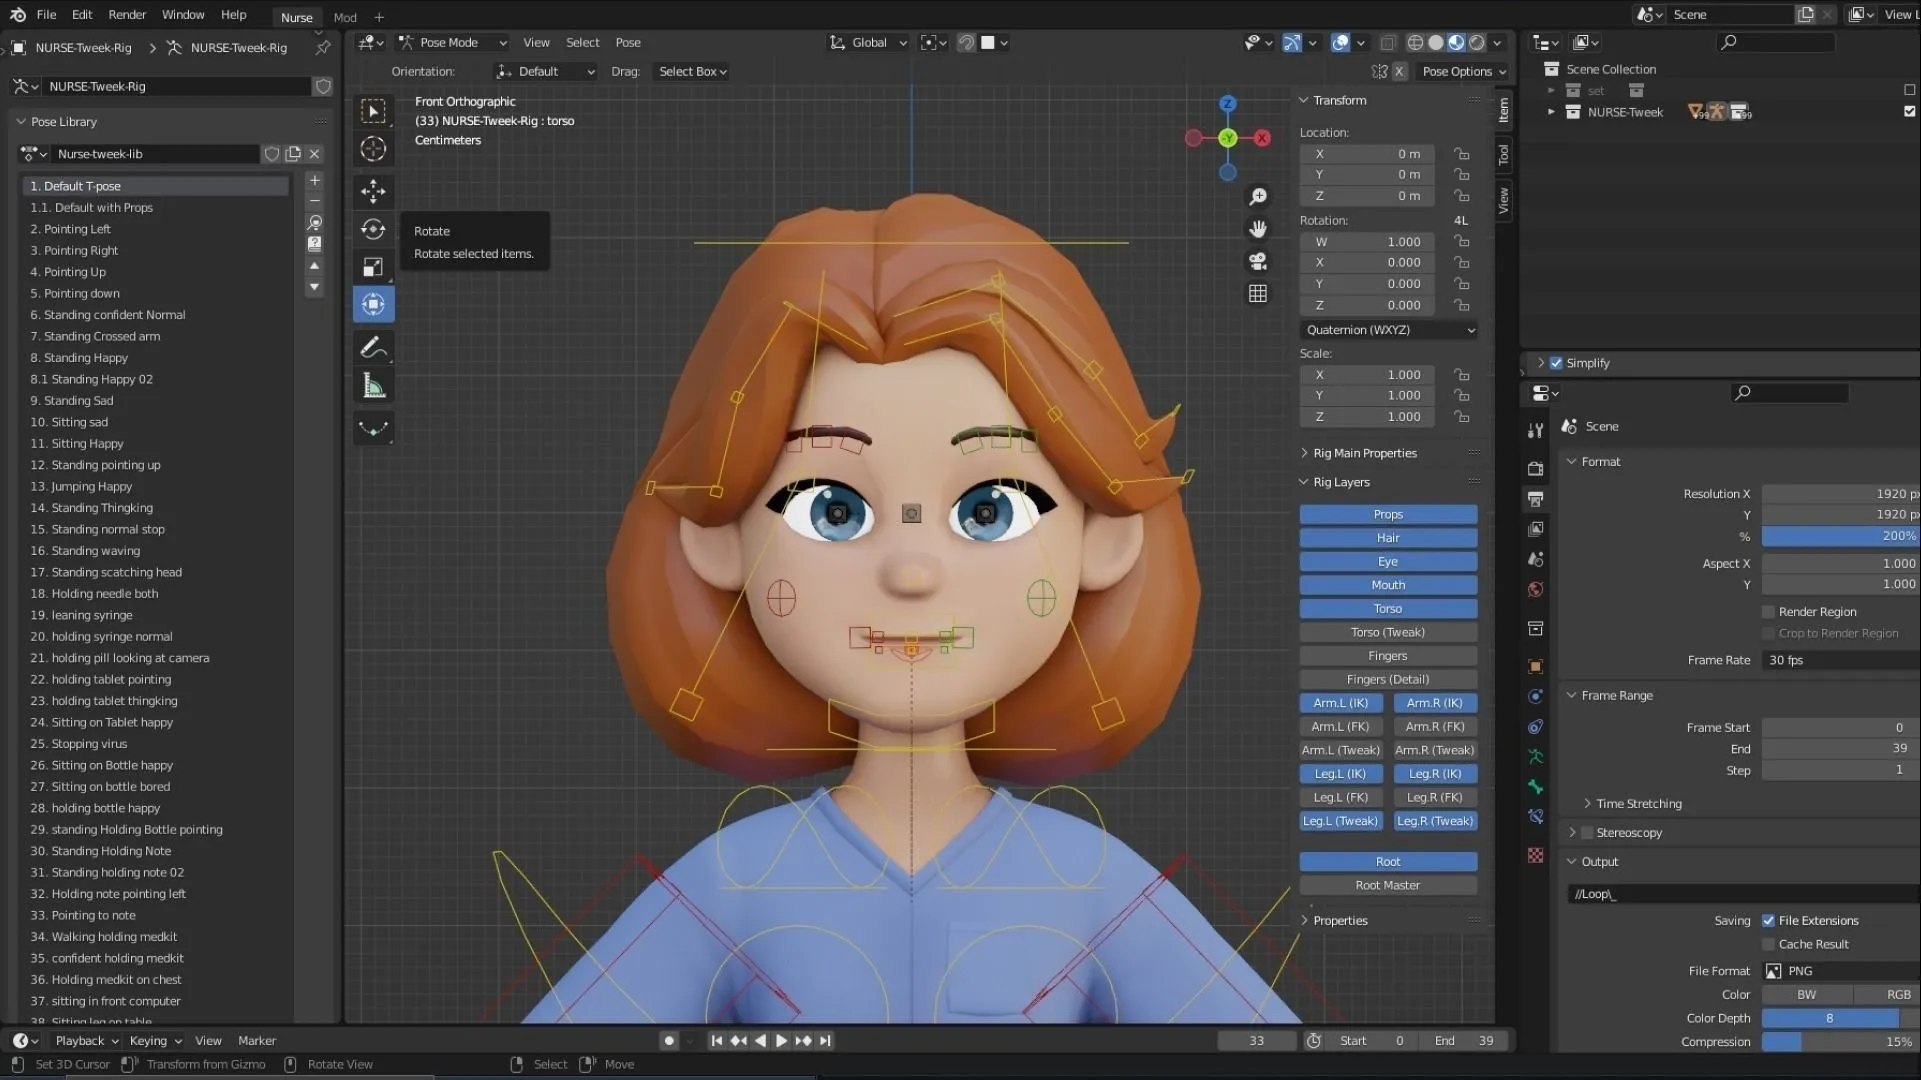Select the Annotate tool
The image size is (1921, 1080).
373,347
